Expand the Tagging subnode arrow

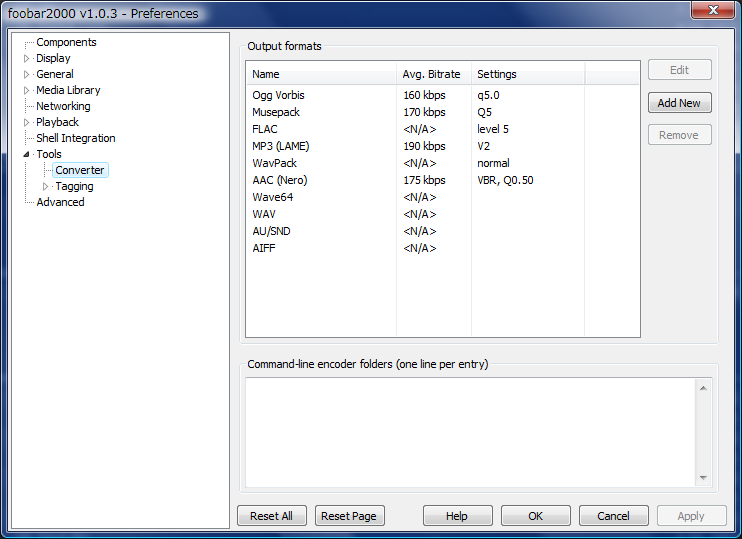click(45, 186)
